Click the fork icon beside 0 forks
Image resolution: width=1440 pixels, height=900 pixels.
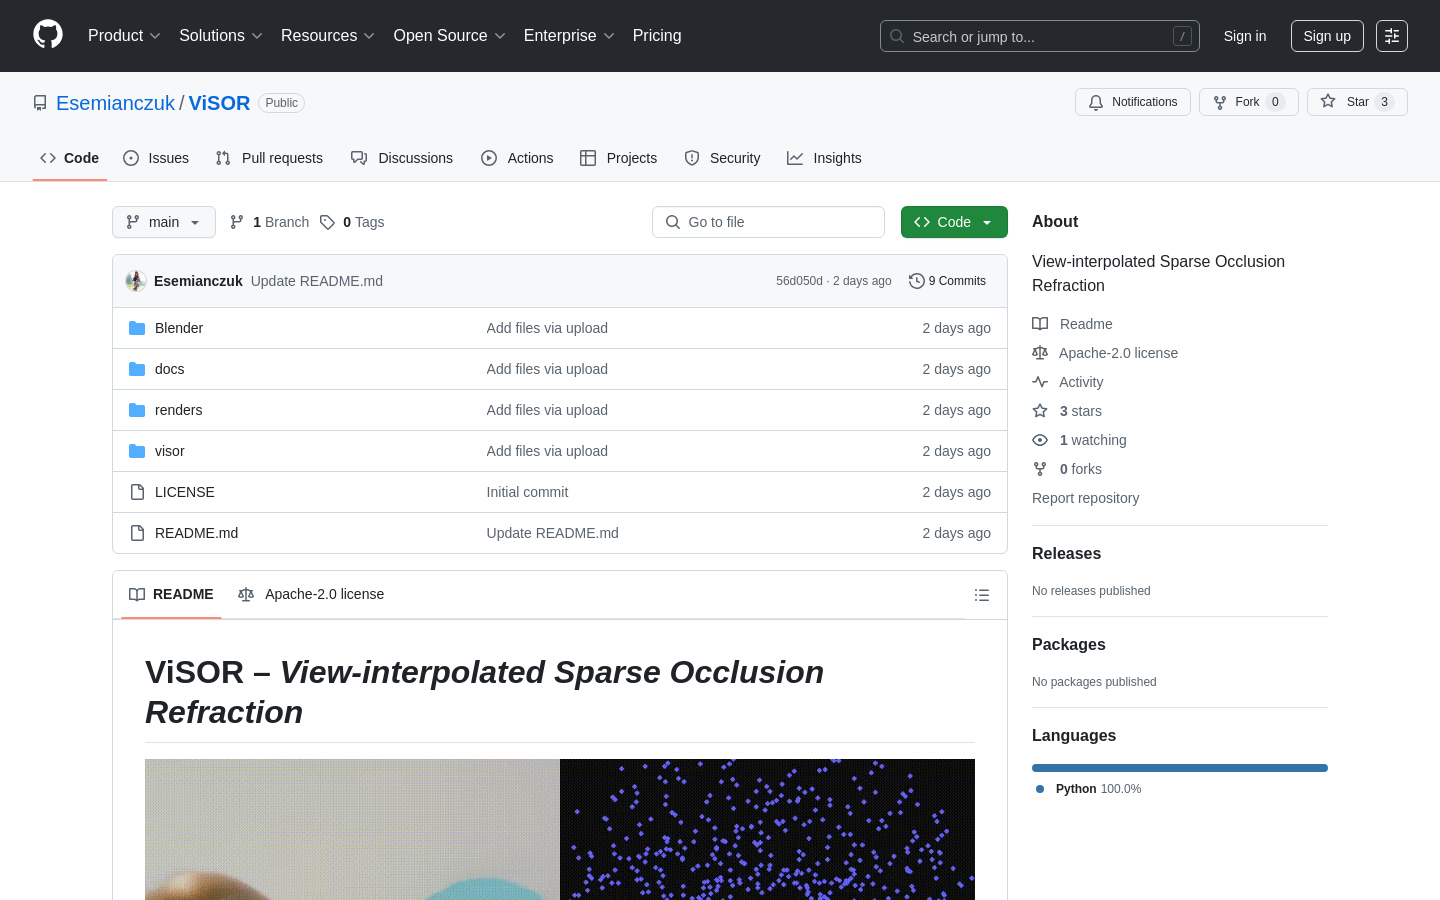(1040, 469)
